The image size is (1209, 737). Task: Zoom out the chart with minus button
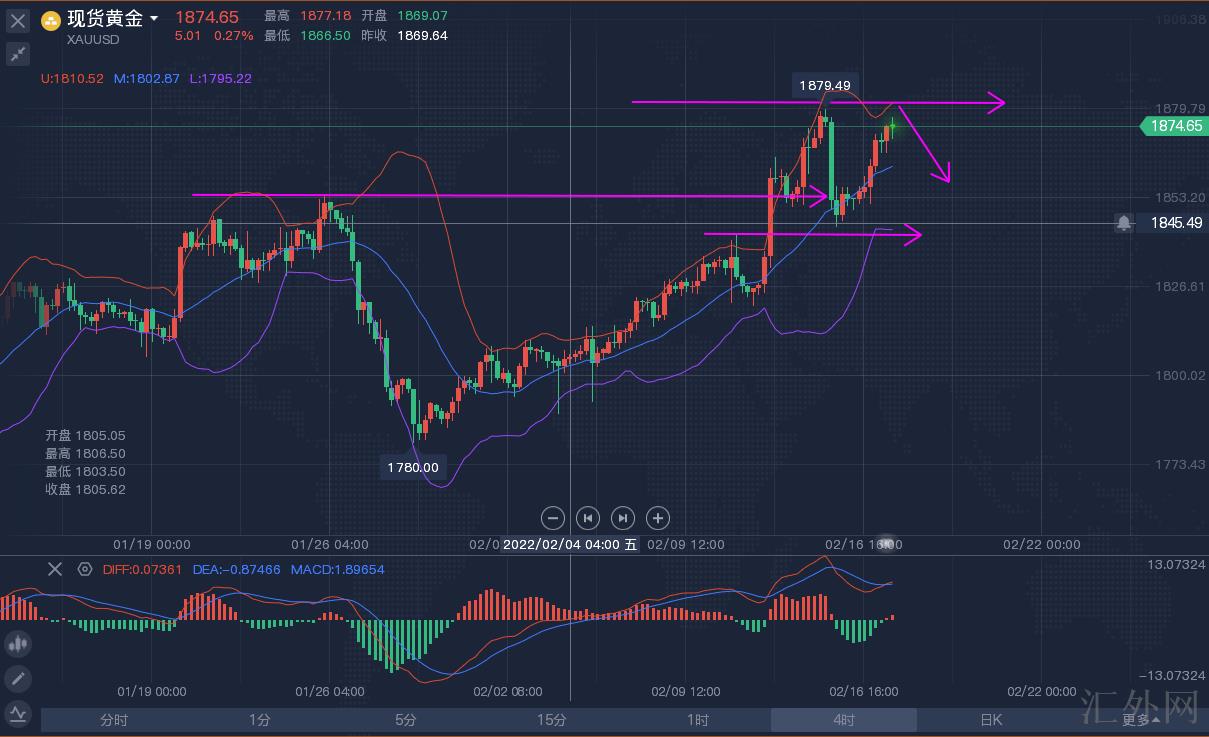click(x=553, y=518)
